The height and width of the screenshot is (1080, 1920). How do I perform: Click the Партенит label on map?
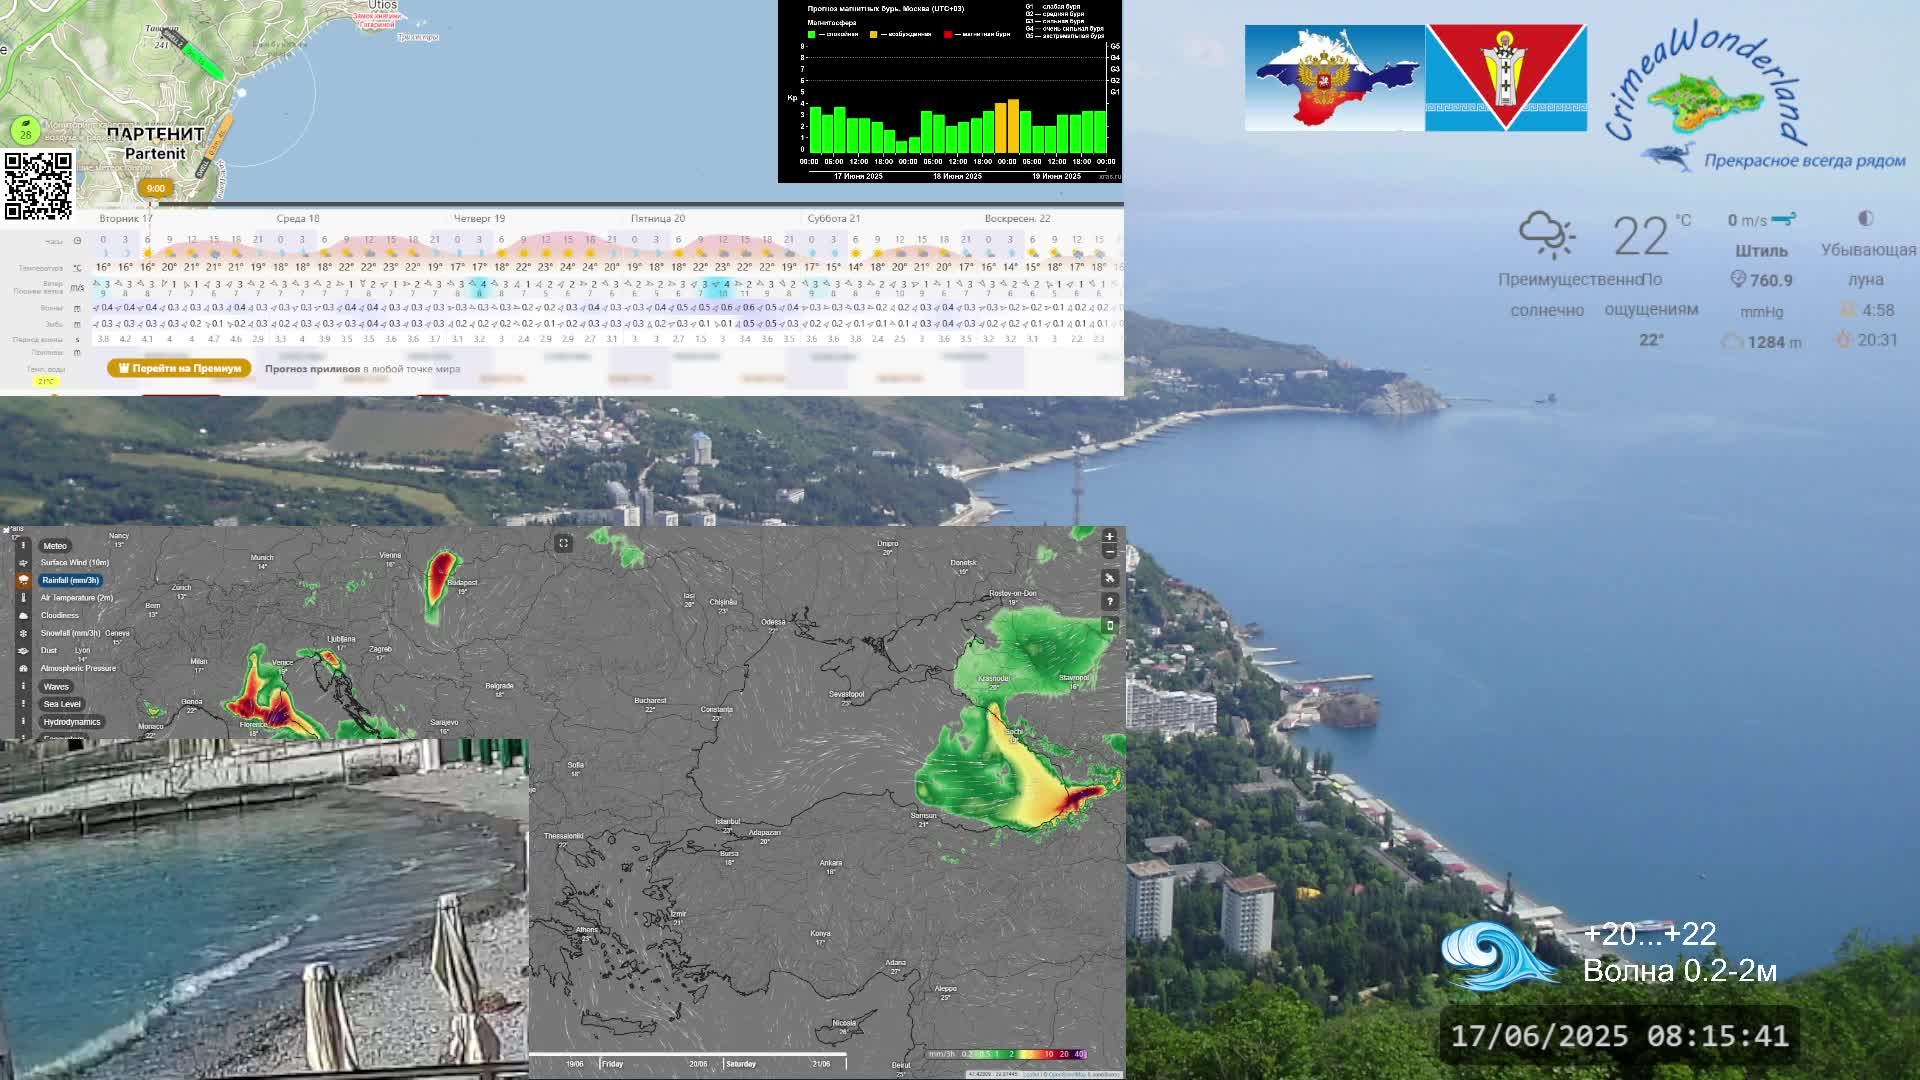tap(155, 133)
